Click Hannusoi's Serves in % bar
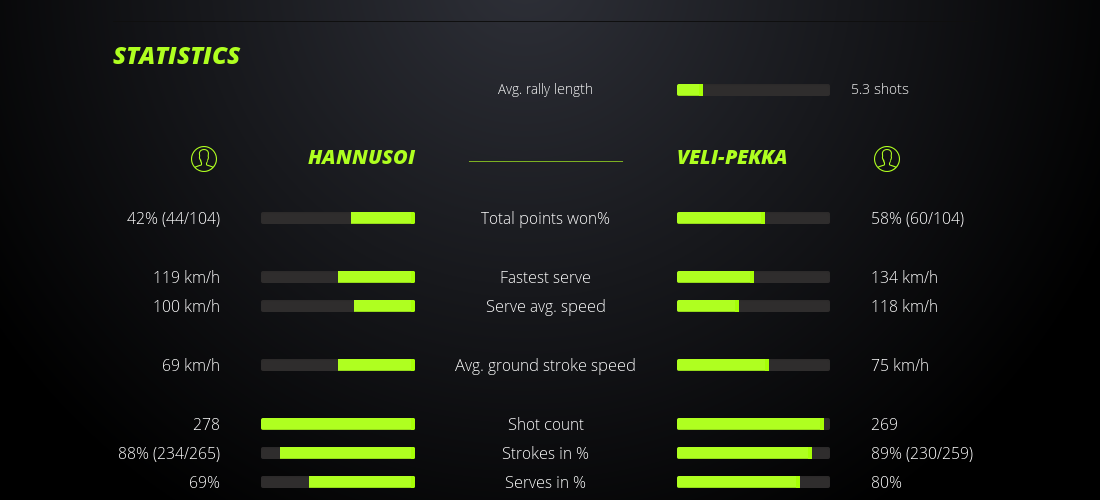Image resolution: width=1100 pixels, height=500 pixels. click(338, 482)
